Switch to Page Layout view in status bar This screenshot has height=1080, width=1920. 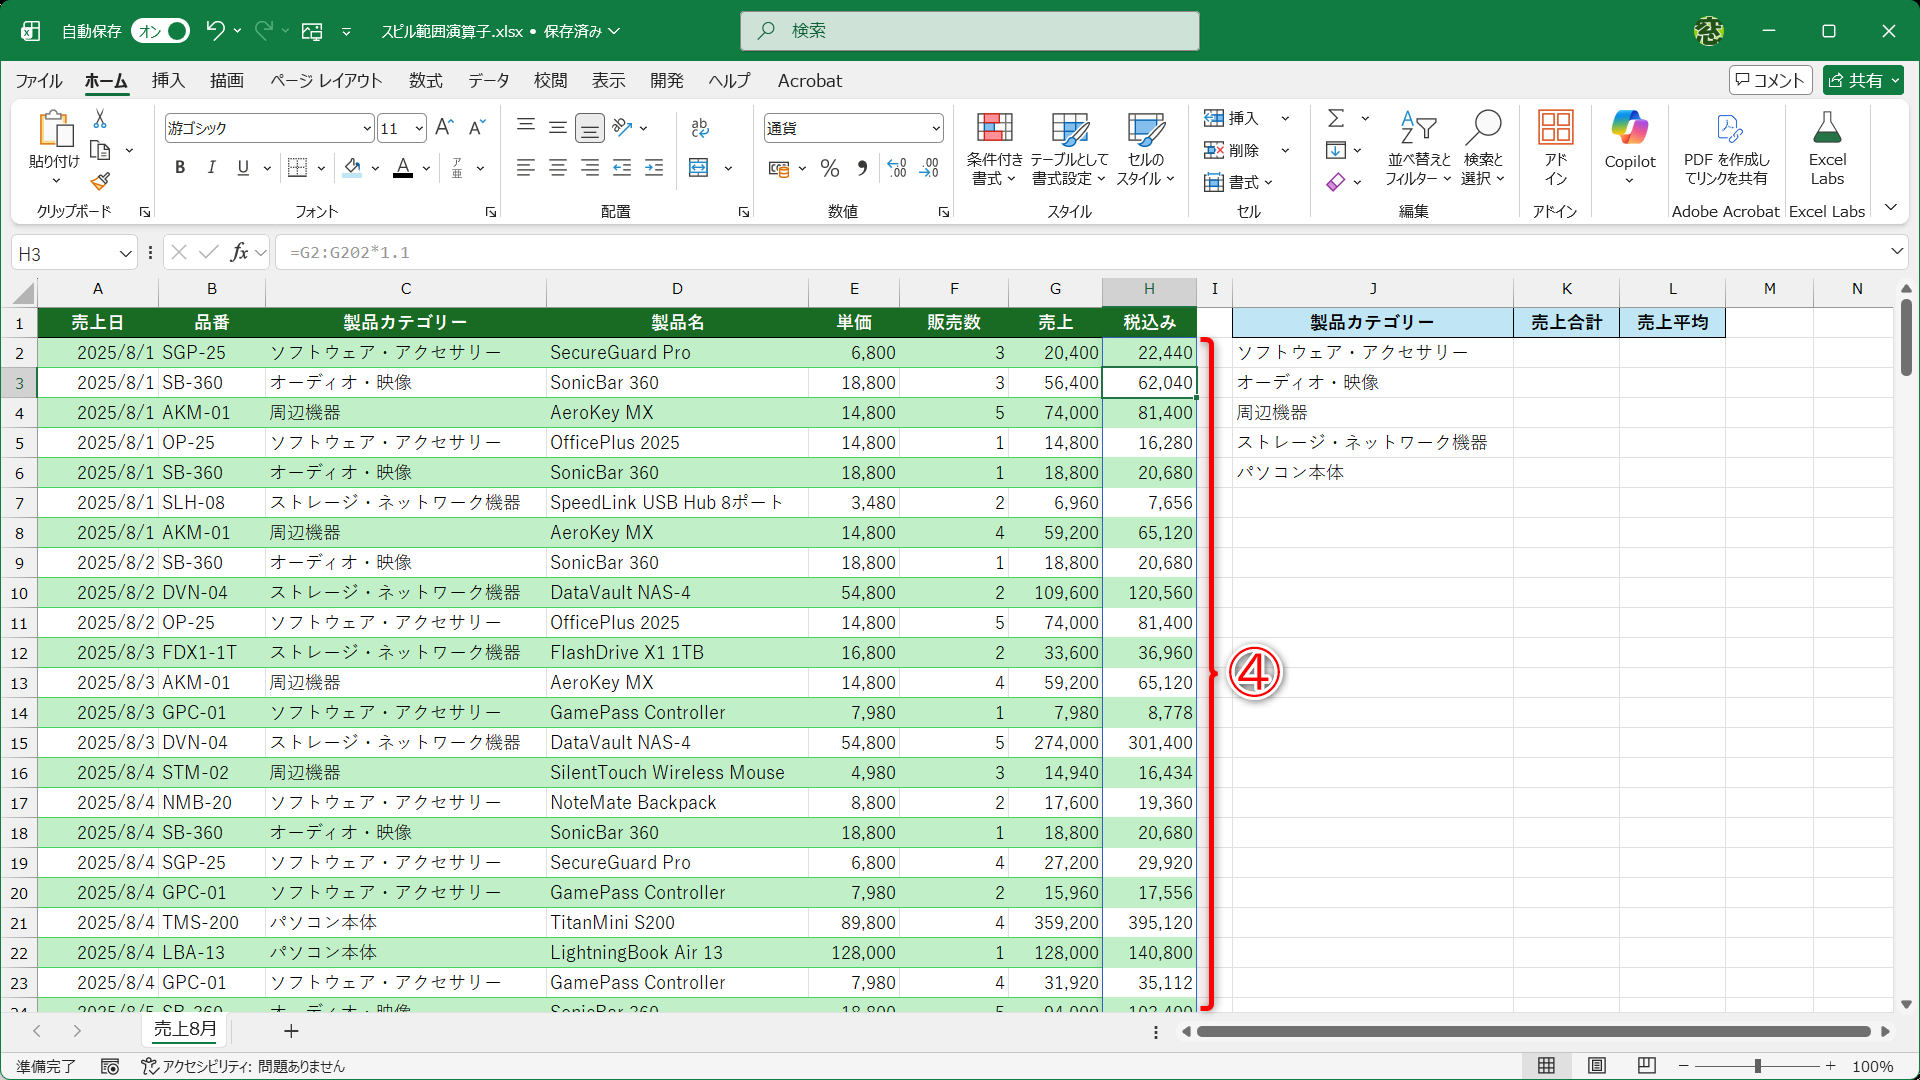[x=1597, y=1066]
